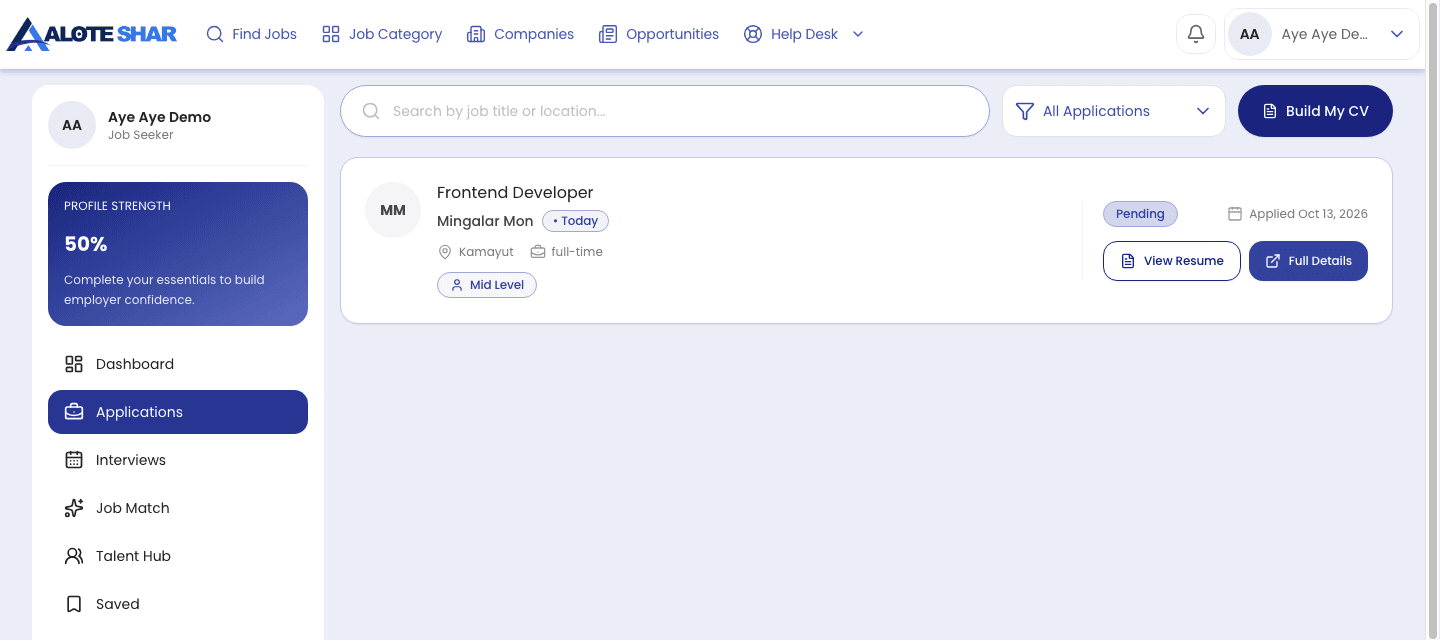Click the 'Applied Oct 13, 2026' text
Screen dimensions: 1440x640
[1308, 214]
